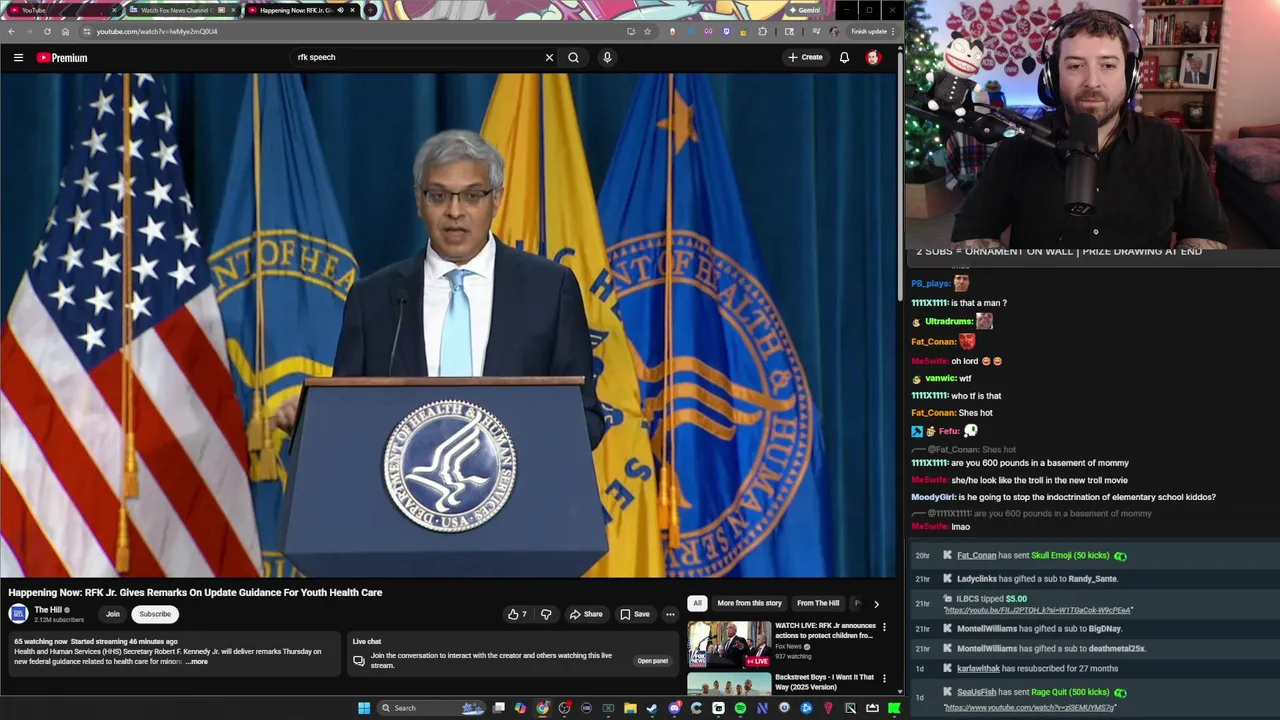Go back with browser back arrow
The image size is (1280, 720).
click(11, 31)
